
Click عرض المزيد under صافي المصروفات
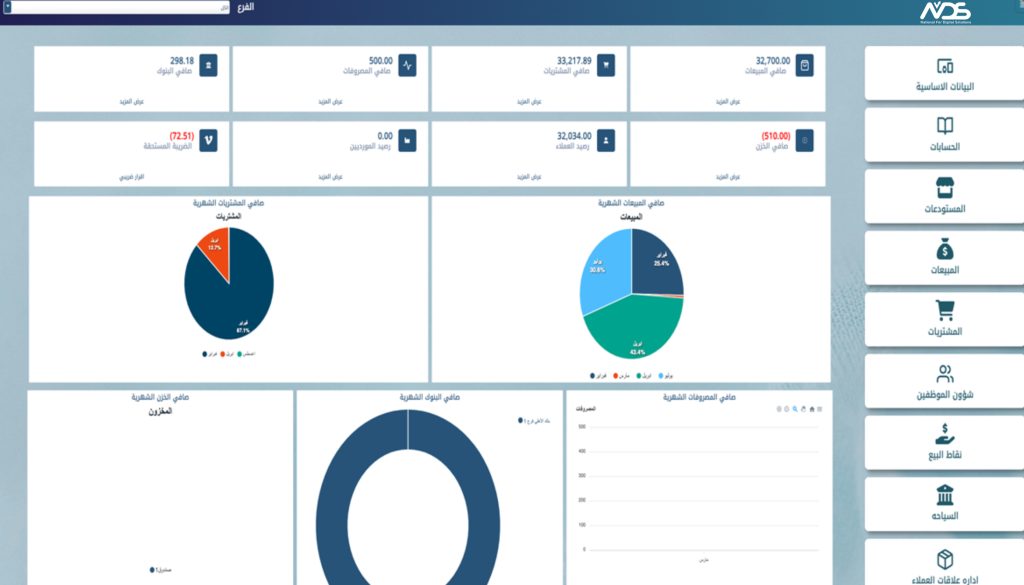click(330, 102)
